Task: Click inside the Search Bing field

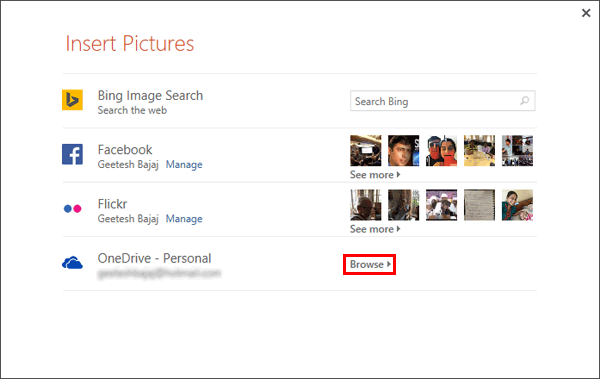Action: coord(443,101)
